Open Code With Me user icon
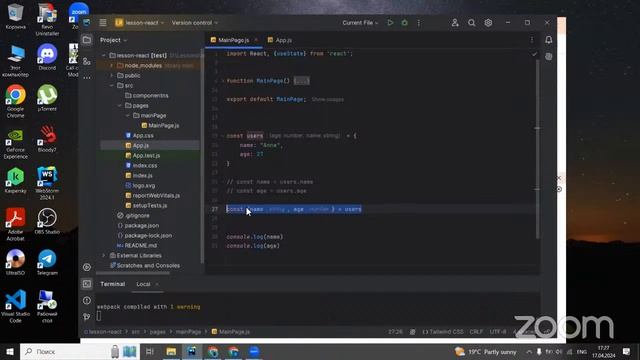640x360 pixels. pyautogui.click(x=455, y=23)
